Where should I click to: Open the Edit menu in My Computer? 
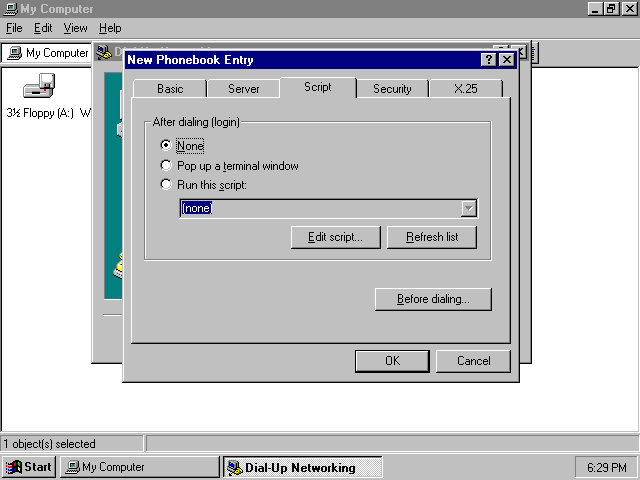[43, 28]
